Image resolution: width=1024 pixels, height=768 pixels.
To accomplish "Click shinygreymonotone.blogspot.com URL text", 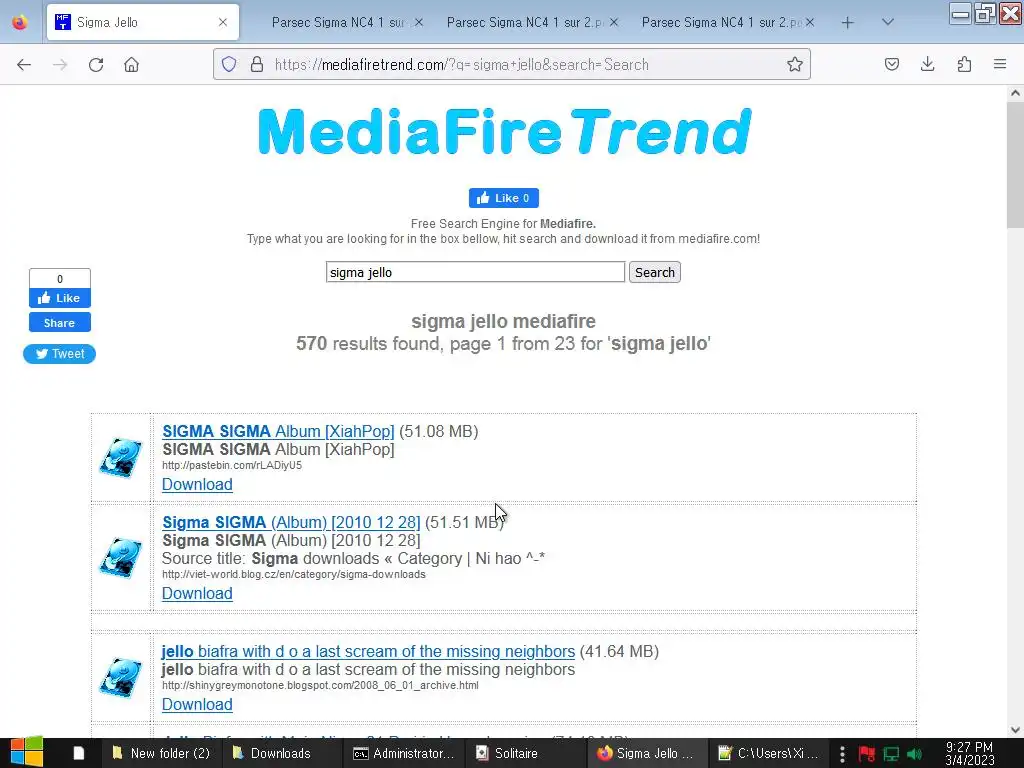I will tap(320, 686).
